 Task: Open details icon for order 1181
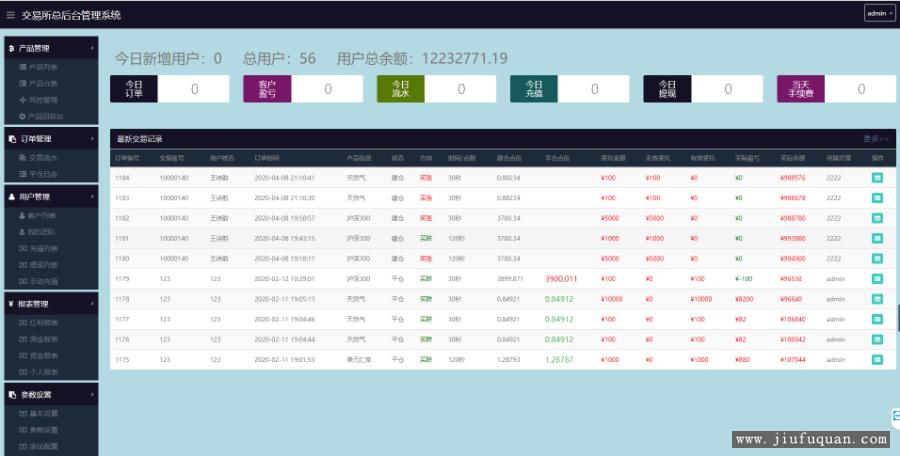tap(877, 238)
